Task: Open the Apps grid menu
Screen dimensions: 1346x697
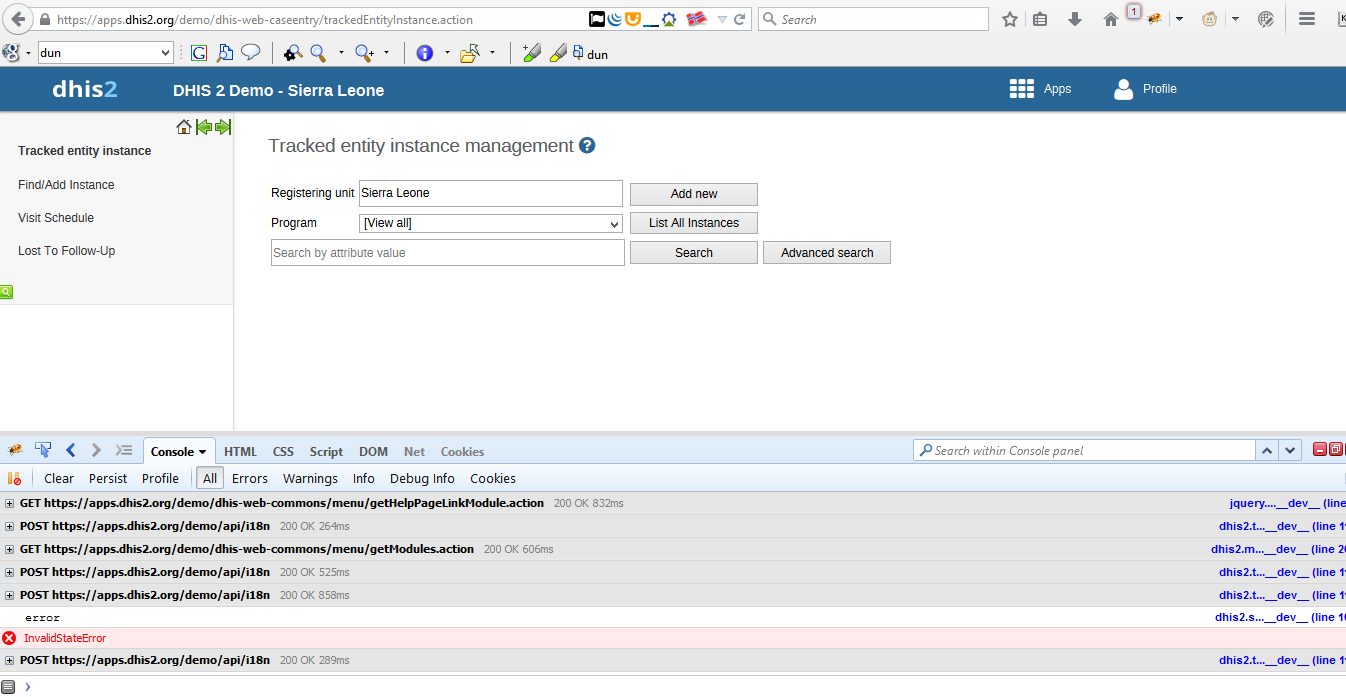Action: pyautogui.click(x=1021, y=89)
